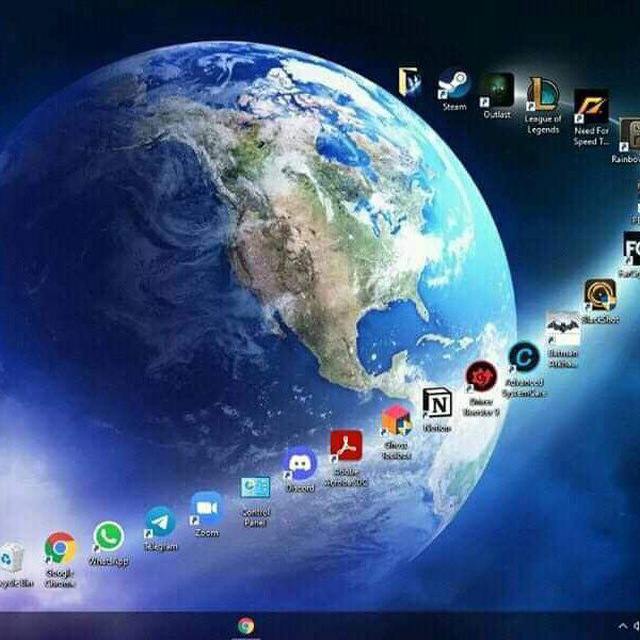Click the "Telegram" label text
The image size is (640, 640).
(161, 547)
